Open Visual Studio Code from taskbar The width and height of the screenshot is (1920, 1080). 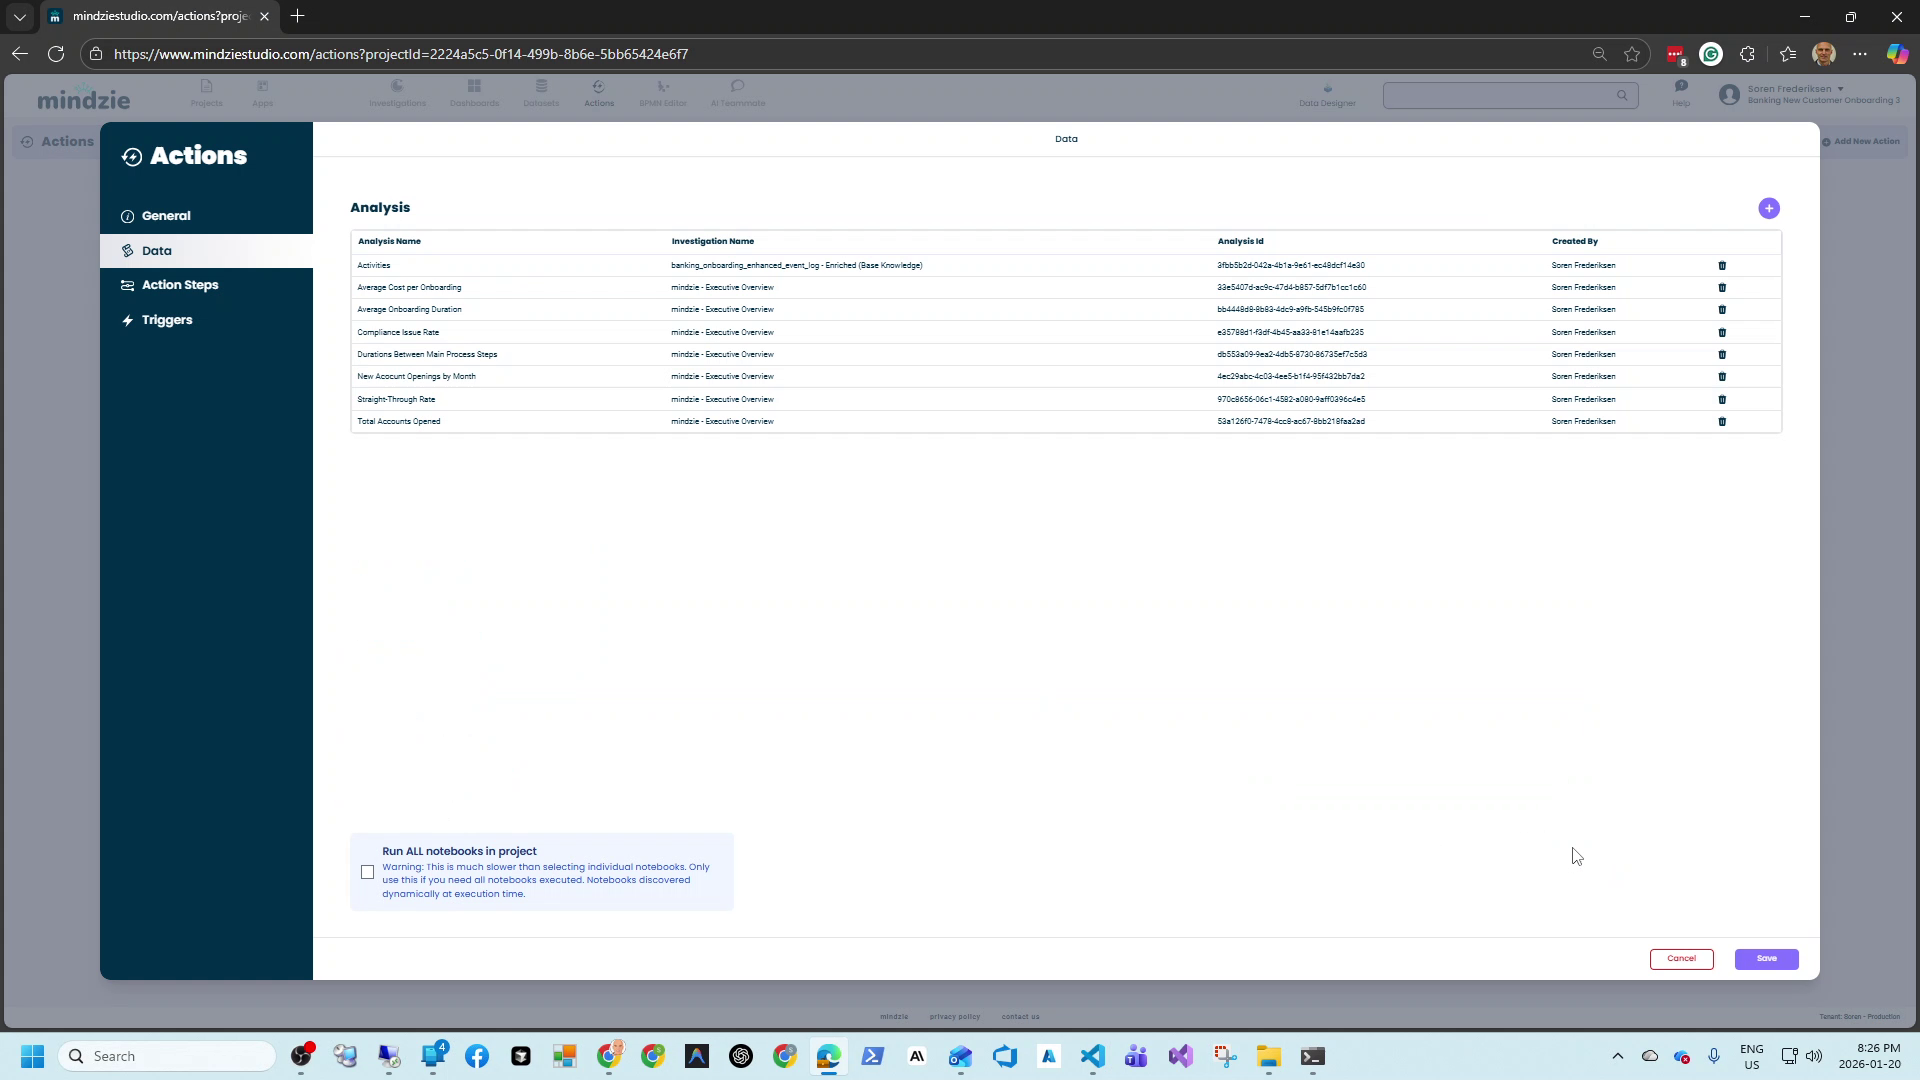point(1092,1056)
